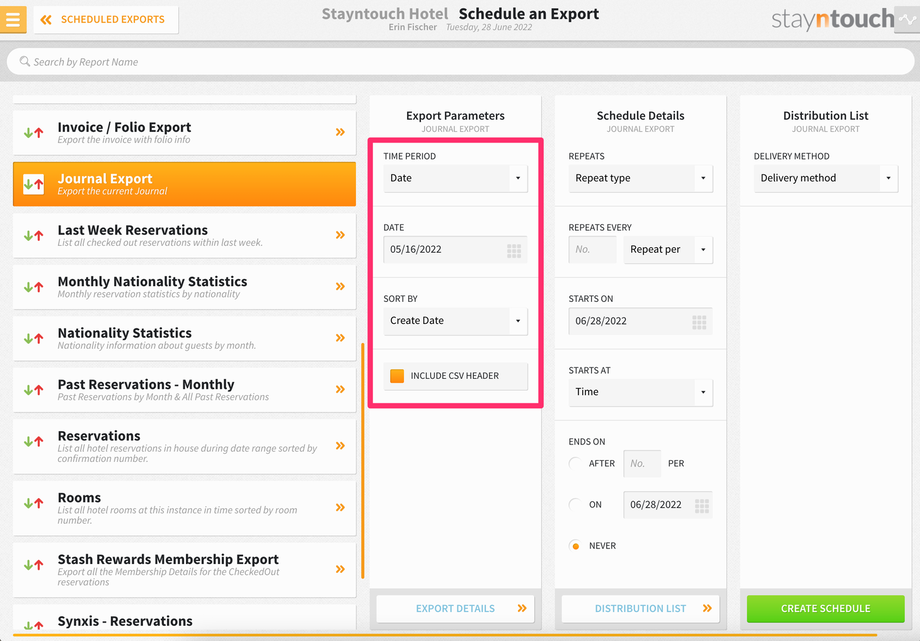Image resolution: width=920 pixels, height=641 pixels.
Task: Click Journal Export up-down arrows icon
Action: [33, 184]
